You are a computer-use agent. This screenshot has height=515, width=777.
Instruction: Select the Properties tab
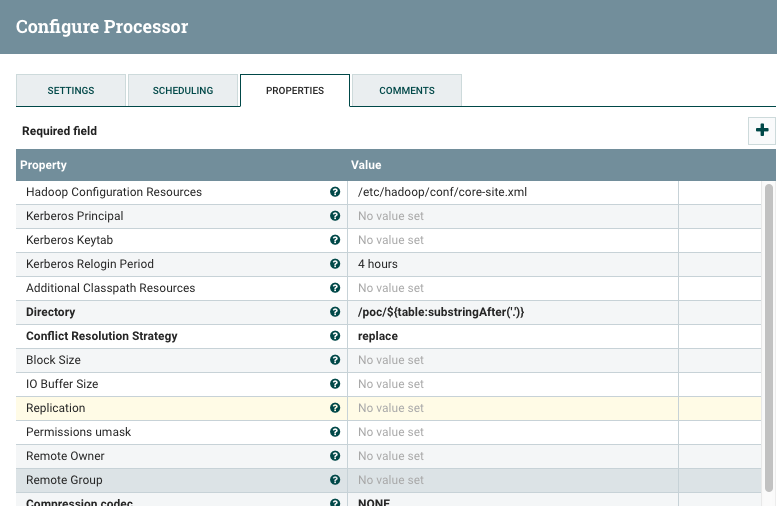pos(295,90)
